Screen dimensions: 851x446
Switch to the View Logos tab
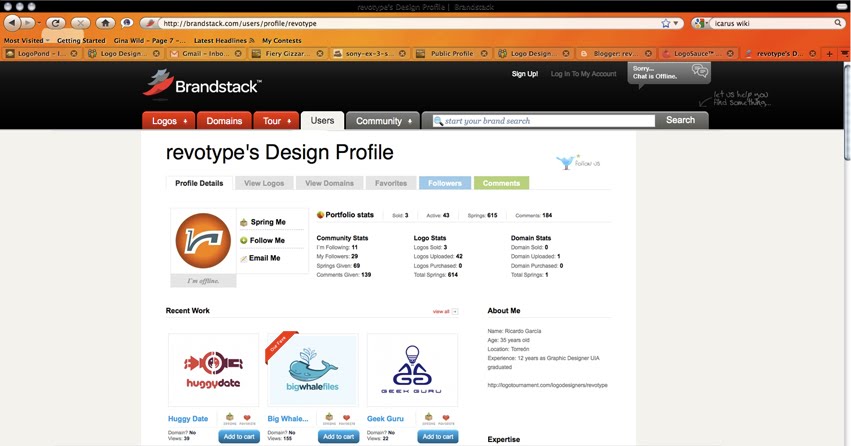(264, 183)
